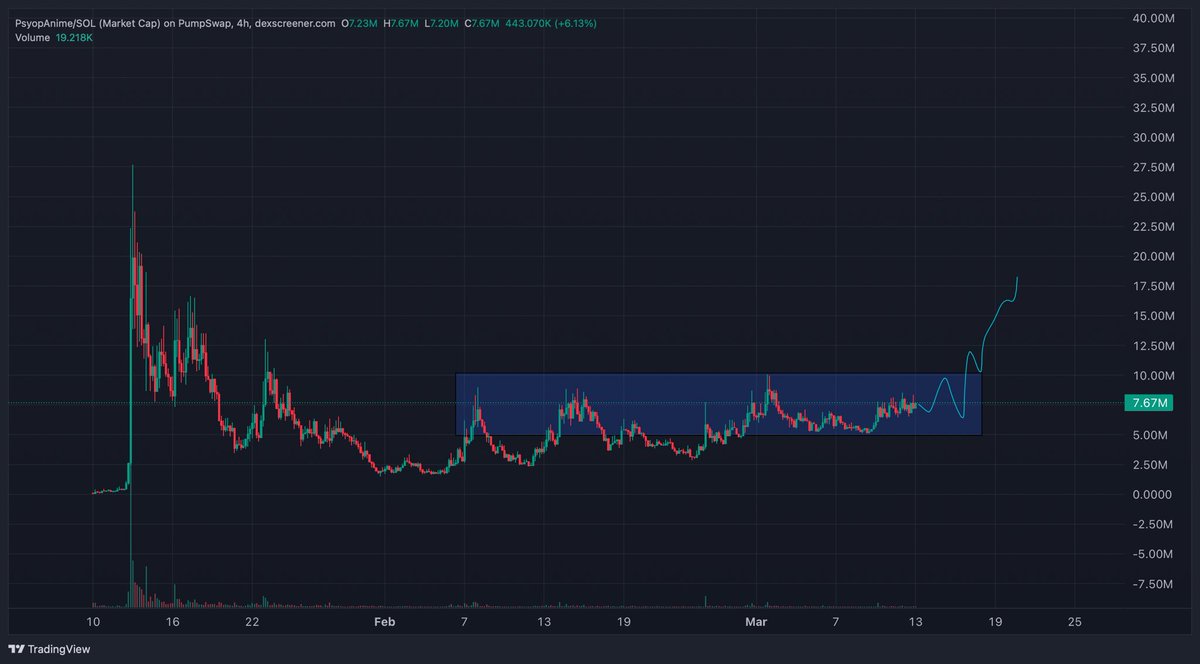The image size is (1200, 664).
Task: Click the 17.50M price axis label
Action: [1153, 286]
